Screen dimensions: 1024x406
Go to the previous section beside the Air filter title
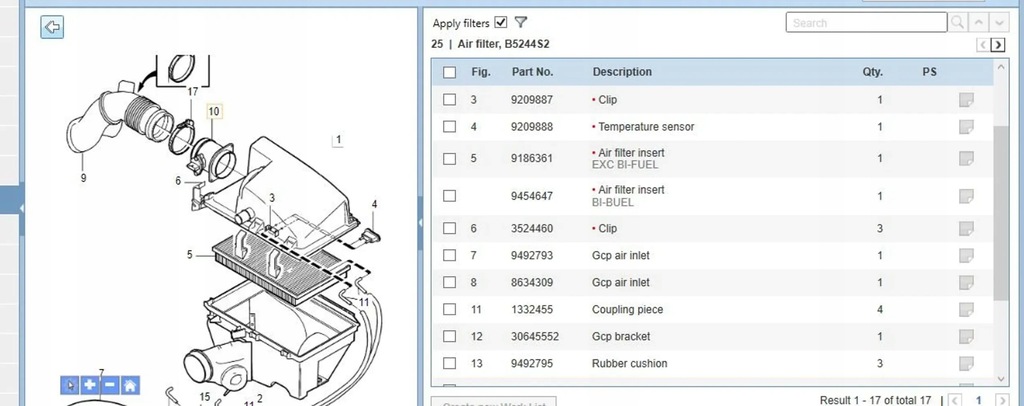tap(983, 44)
